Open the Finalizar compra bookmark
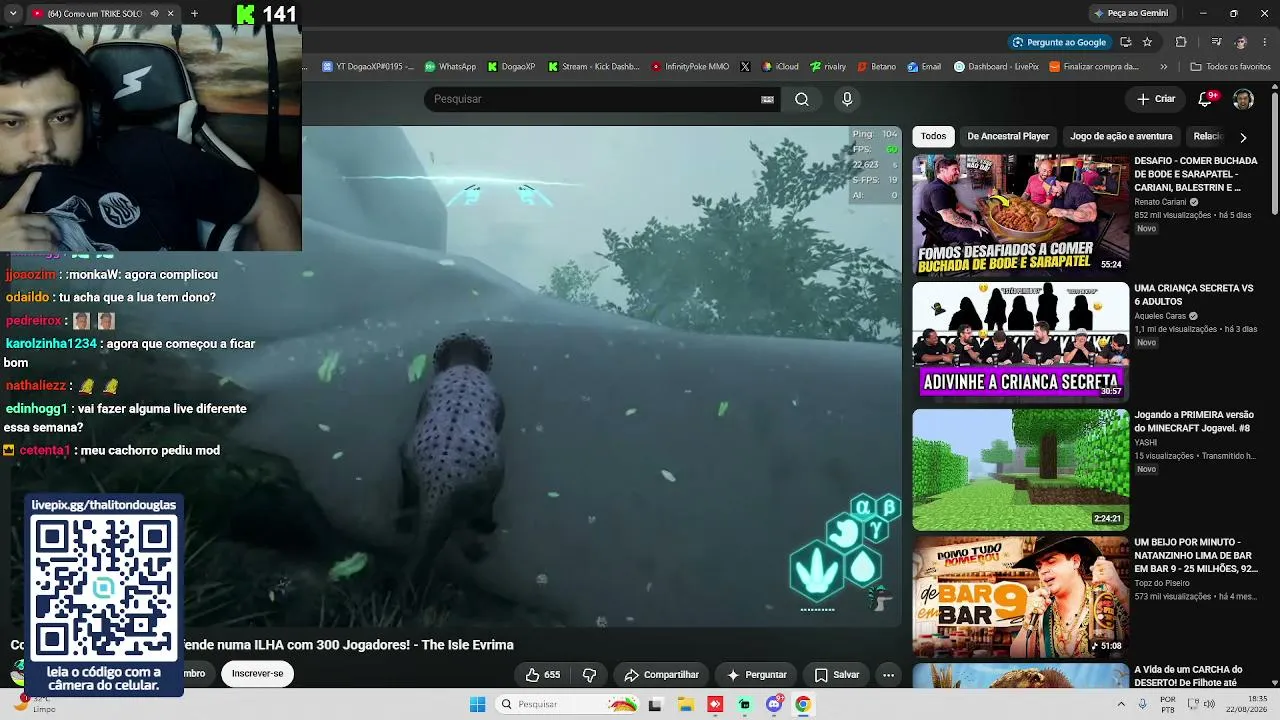The image size is (1280, 720). [1094, 67]
